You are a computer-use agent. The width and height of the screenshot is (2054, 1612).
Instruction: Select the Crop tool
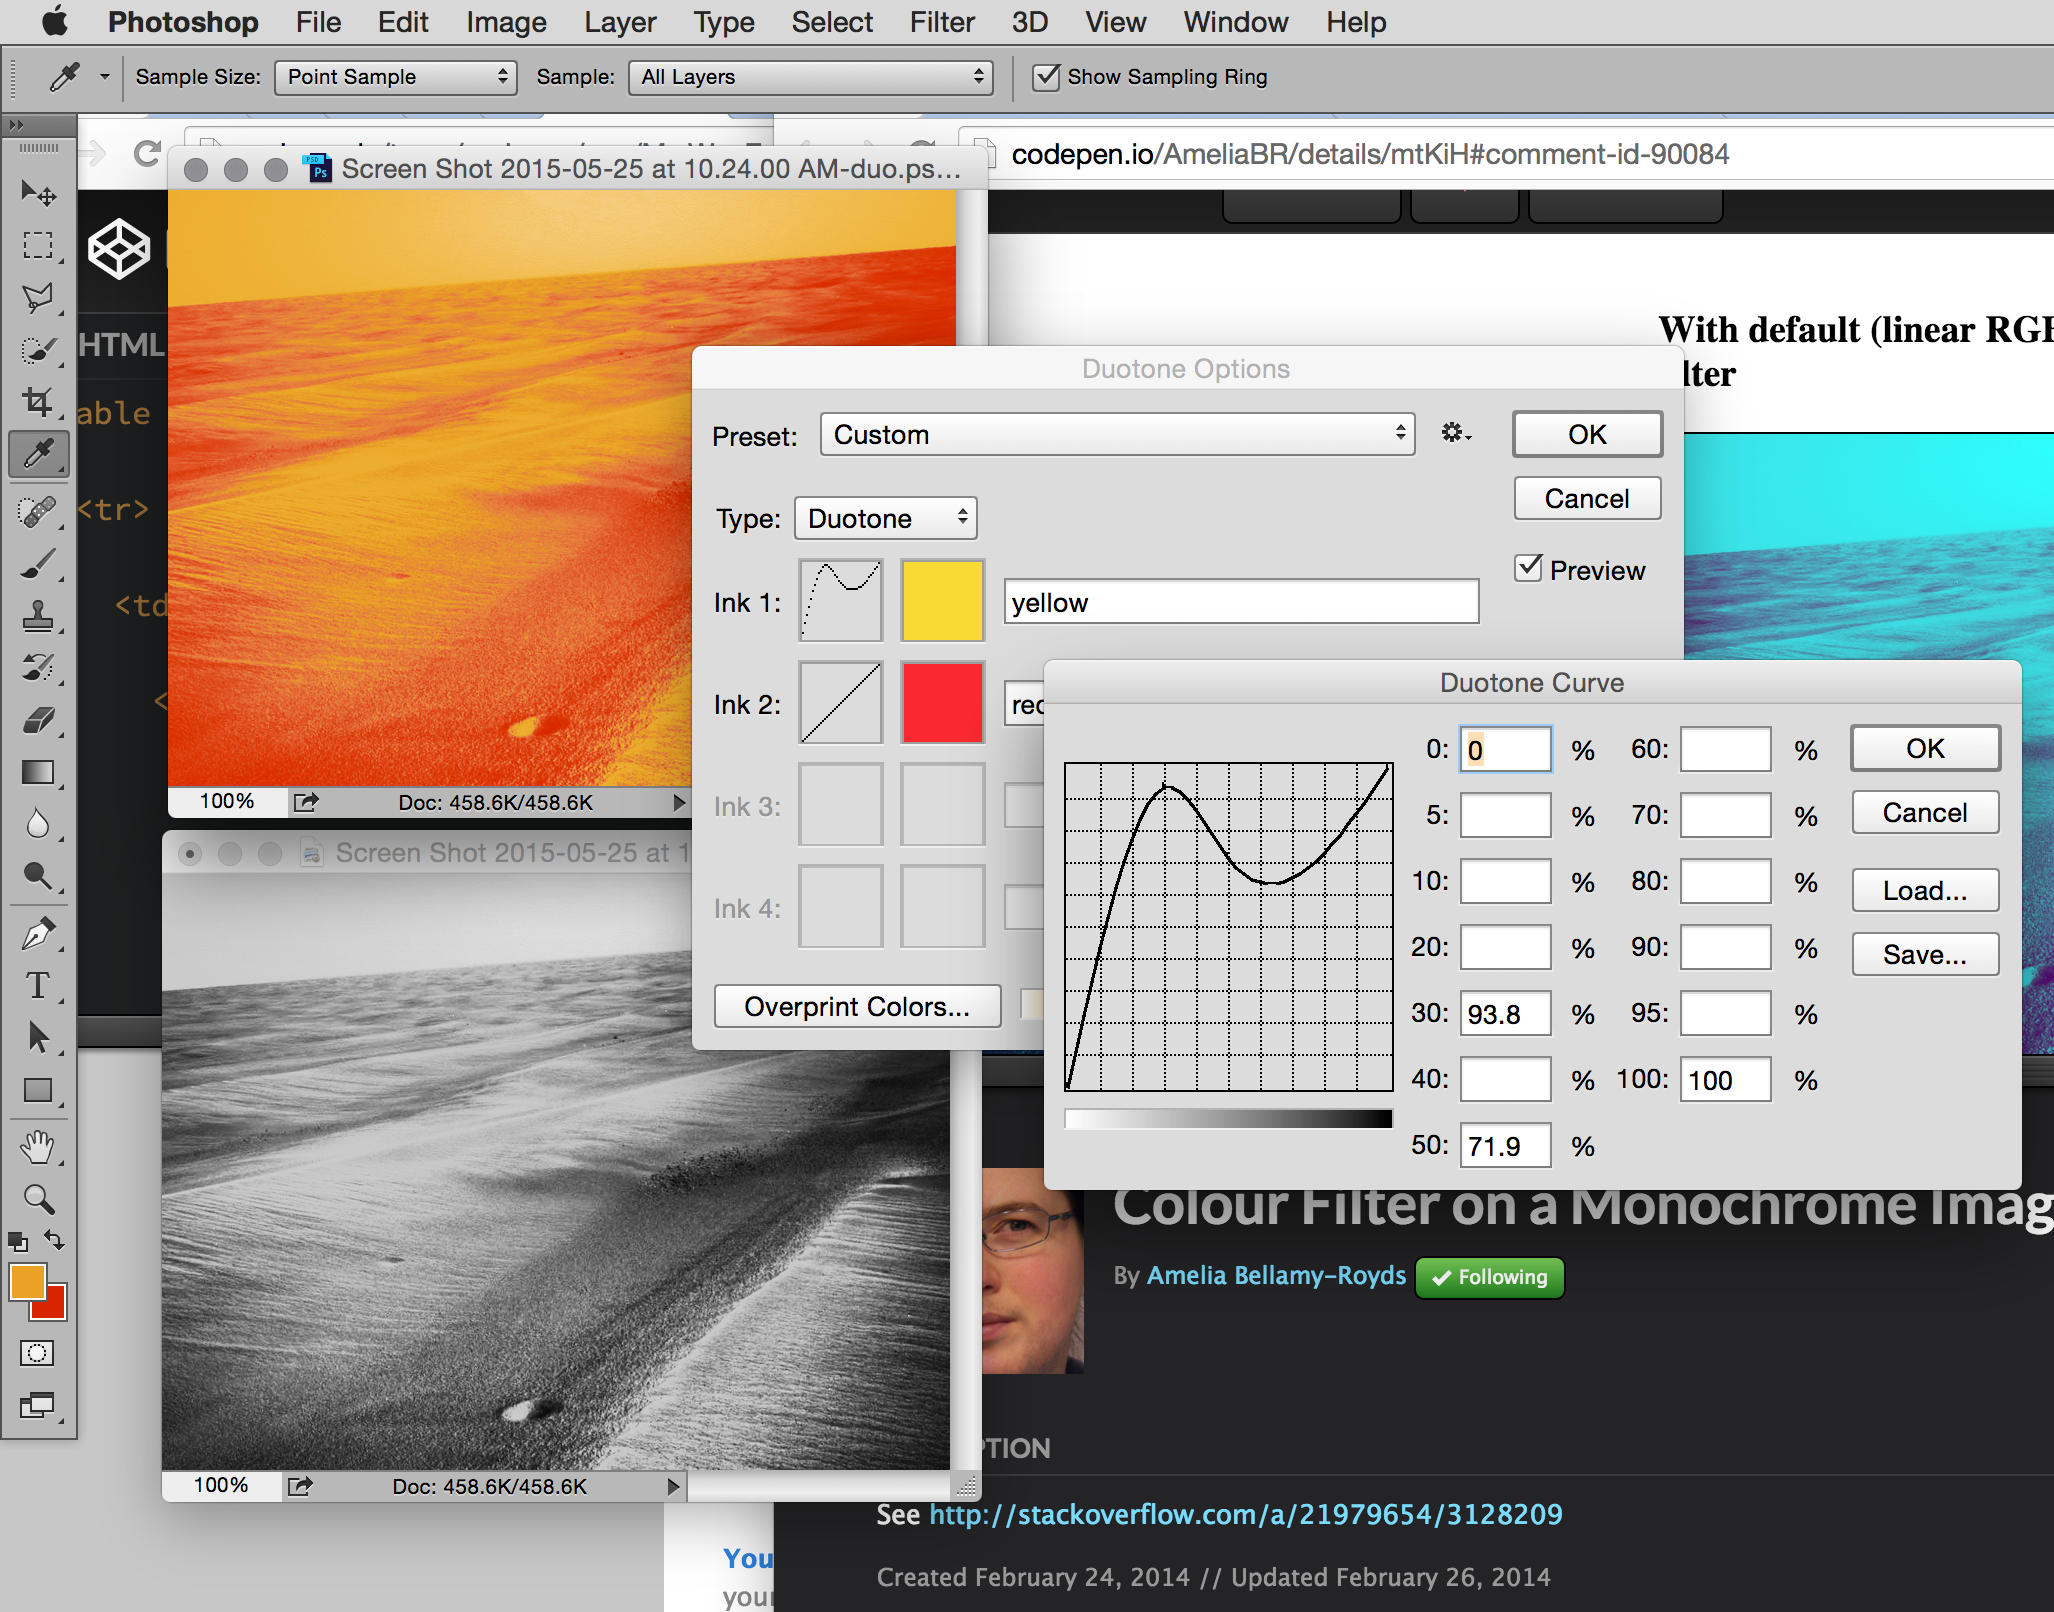point(38,402)
